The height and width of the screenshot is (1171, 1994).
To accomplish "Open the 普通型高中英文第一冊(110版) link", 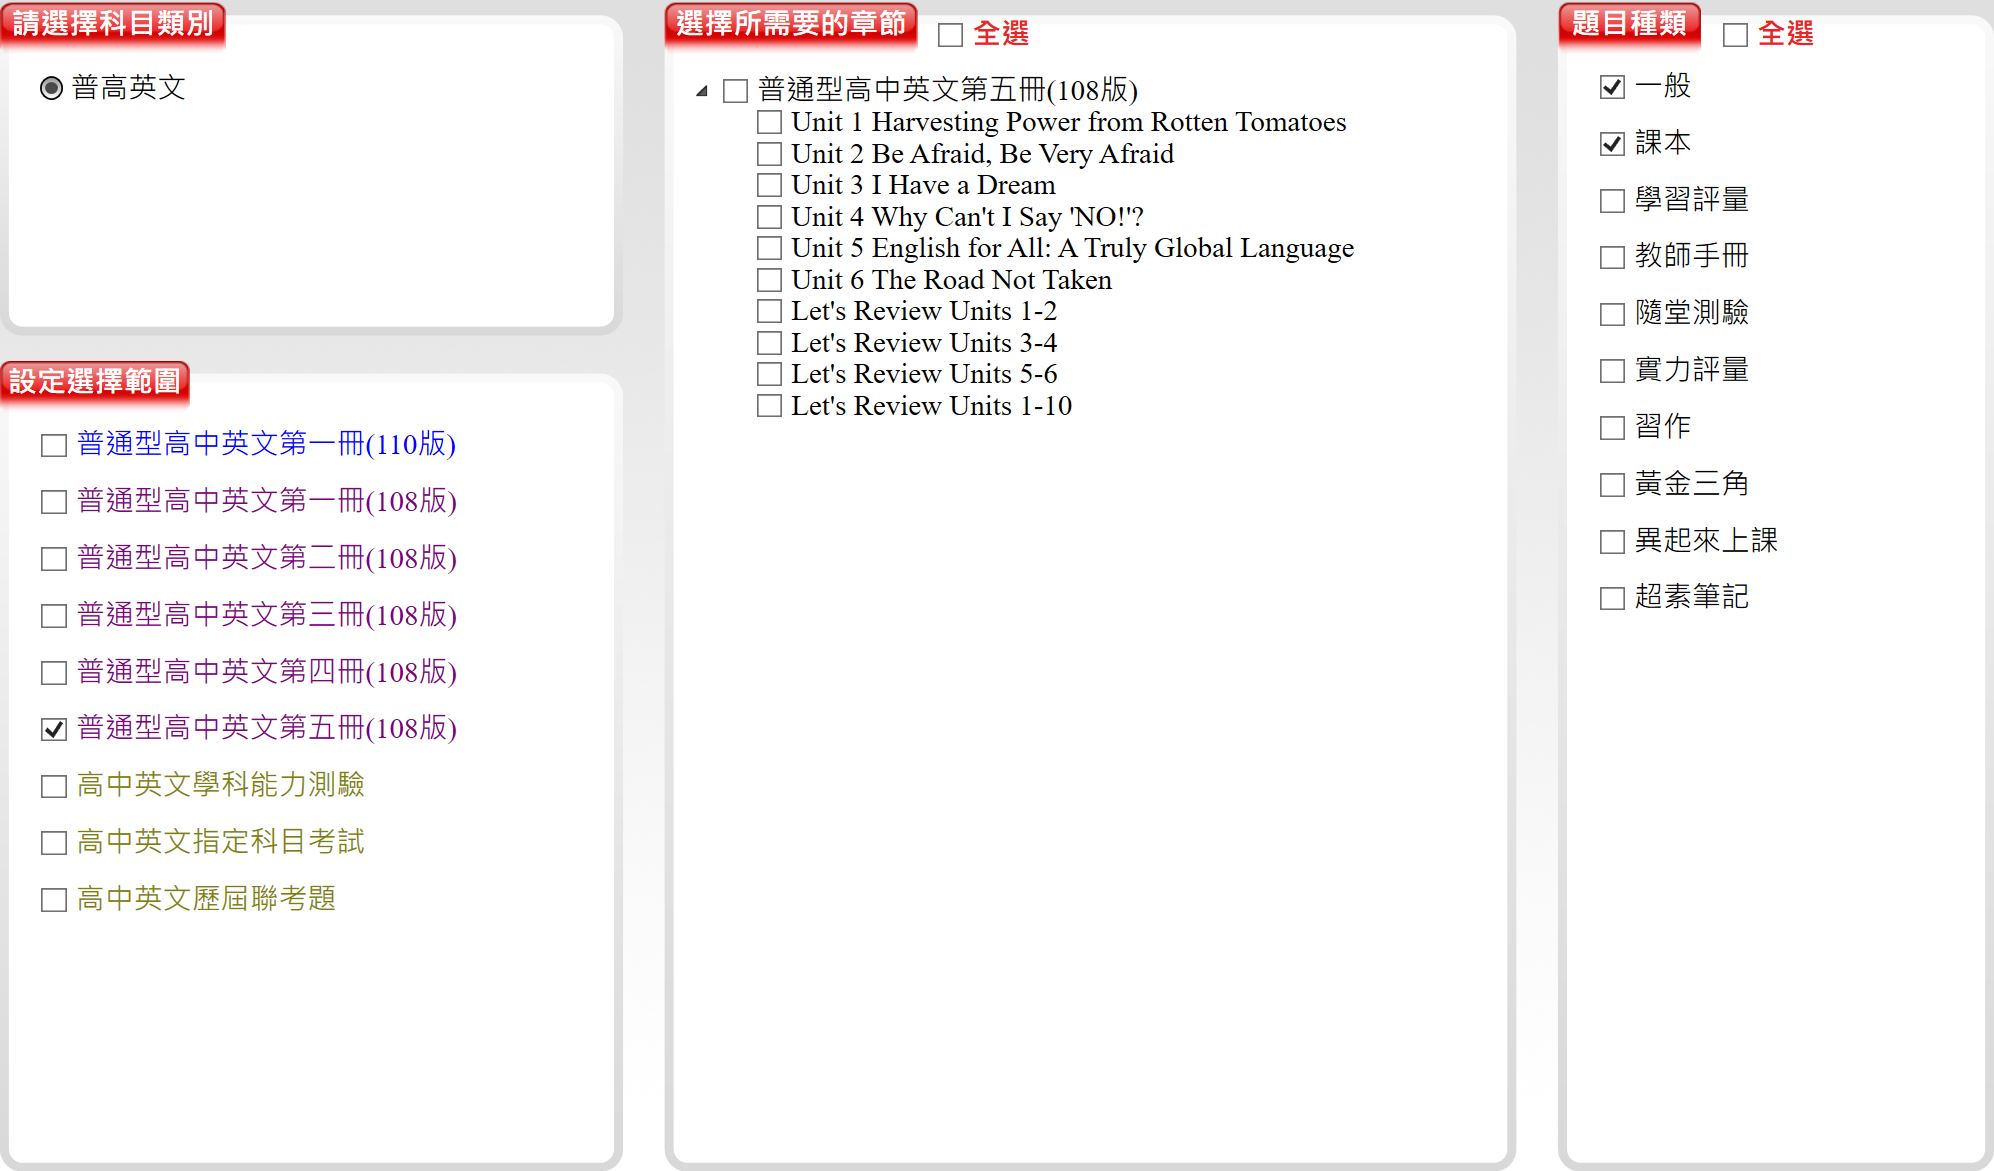I will click(266, 444).
